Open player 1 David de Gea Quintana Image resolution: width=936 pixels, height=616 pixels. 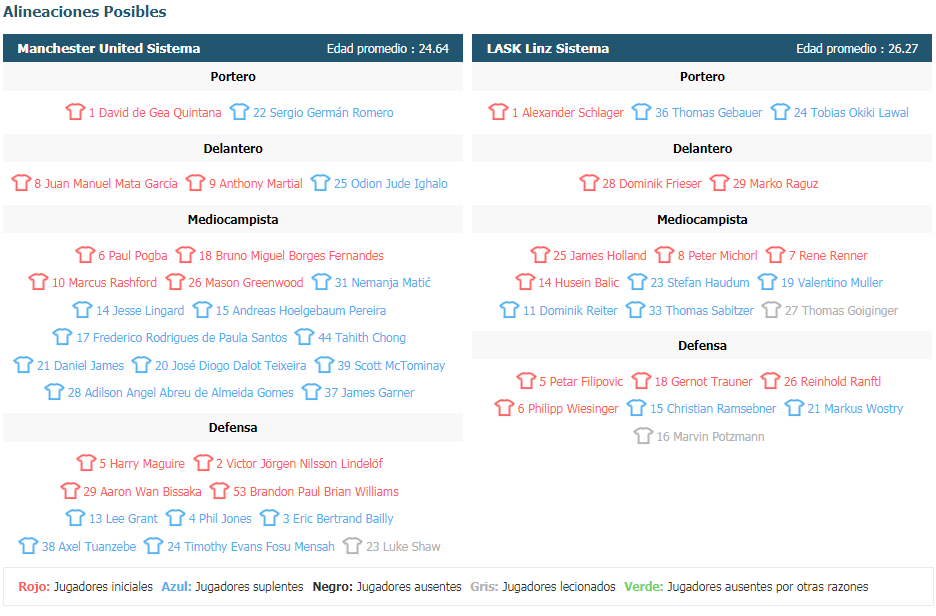tap(155, 113)
